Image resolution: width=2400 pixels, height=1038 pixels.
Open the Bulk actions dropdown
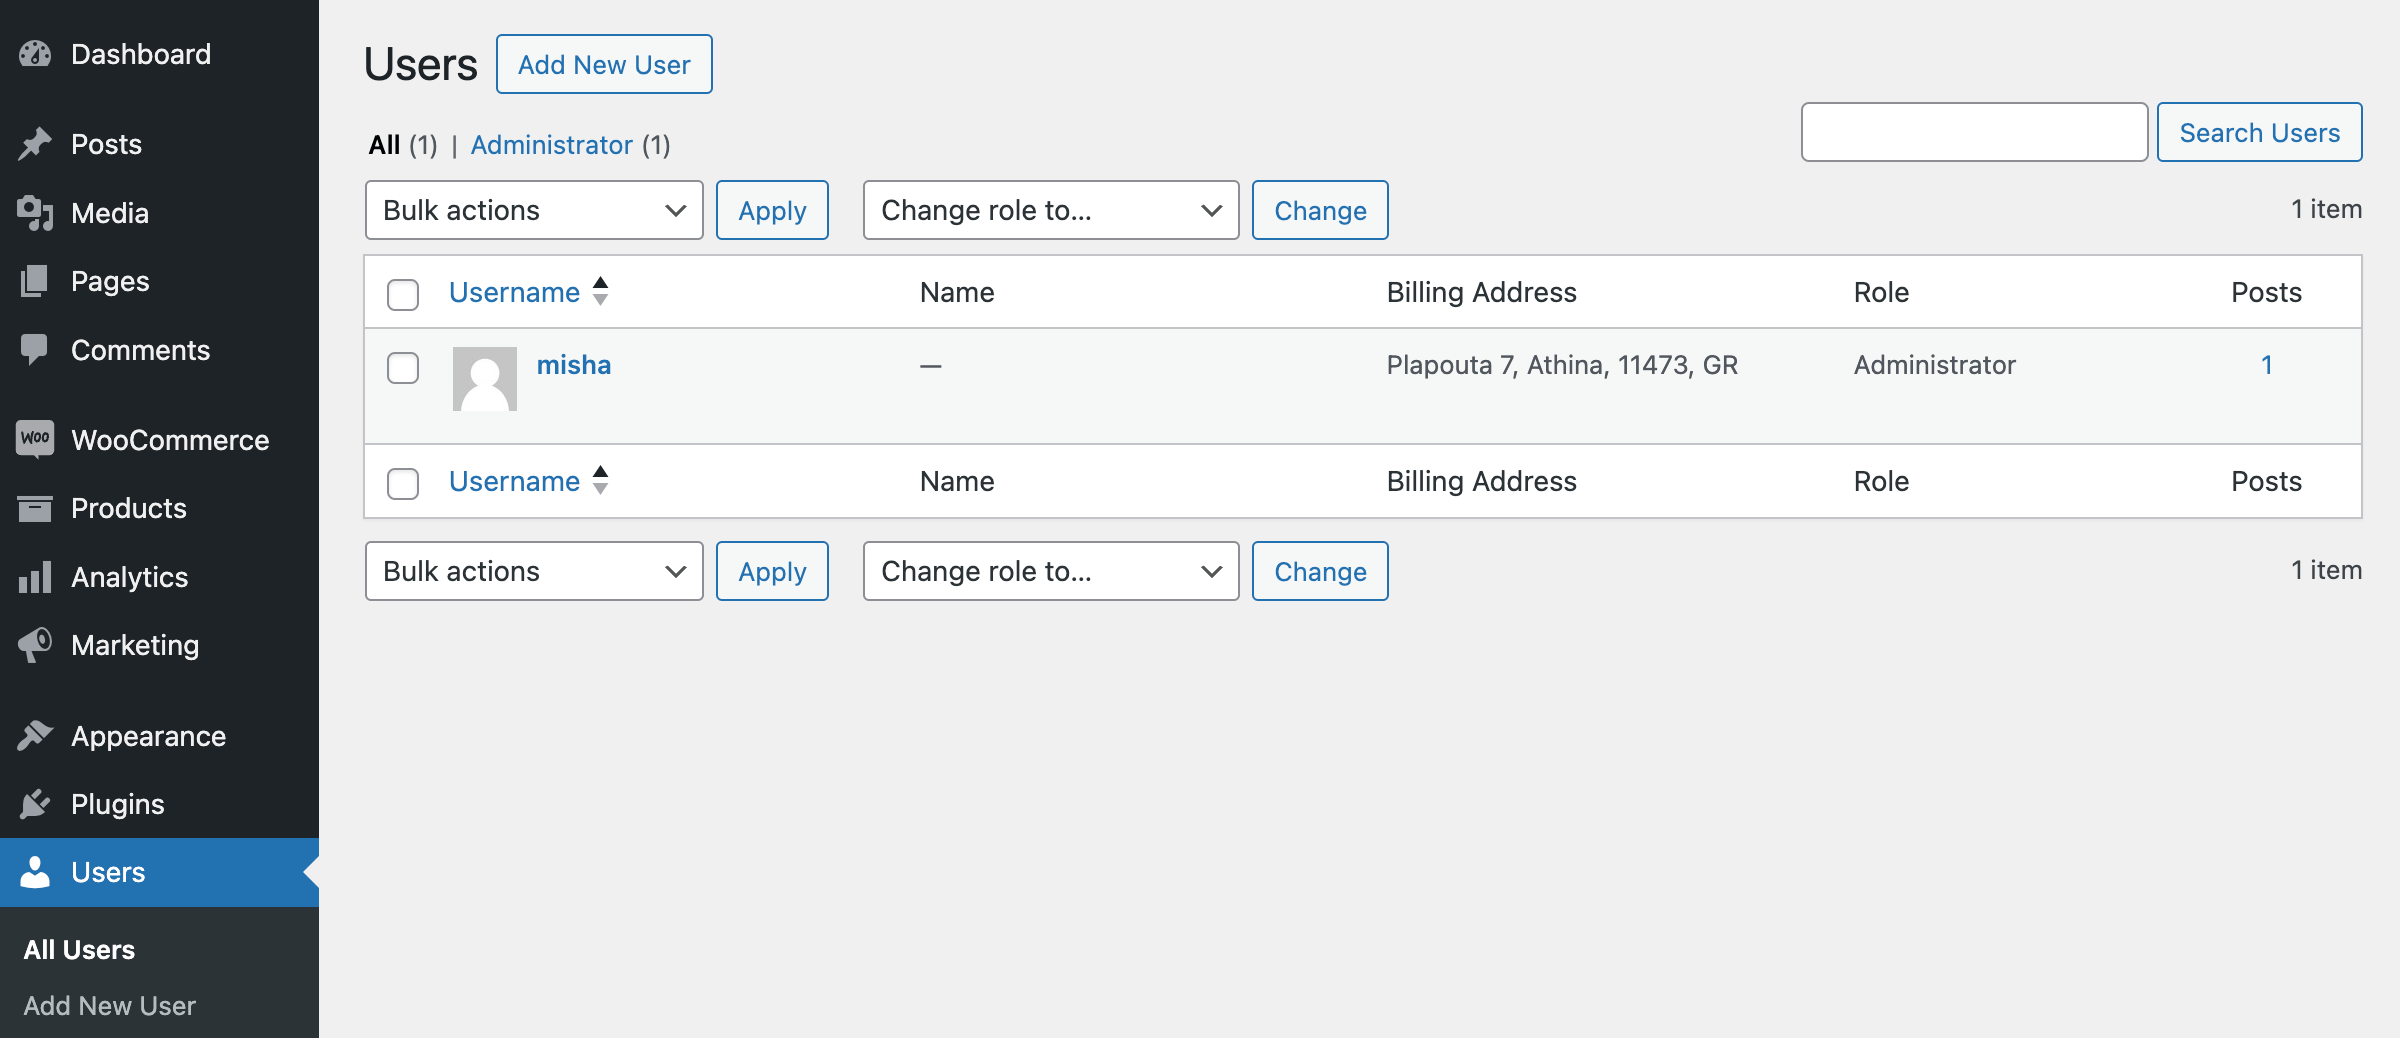pyautogui.click(x=533, y=210)
